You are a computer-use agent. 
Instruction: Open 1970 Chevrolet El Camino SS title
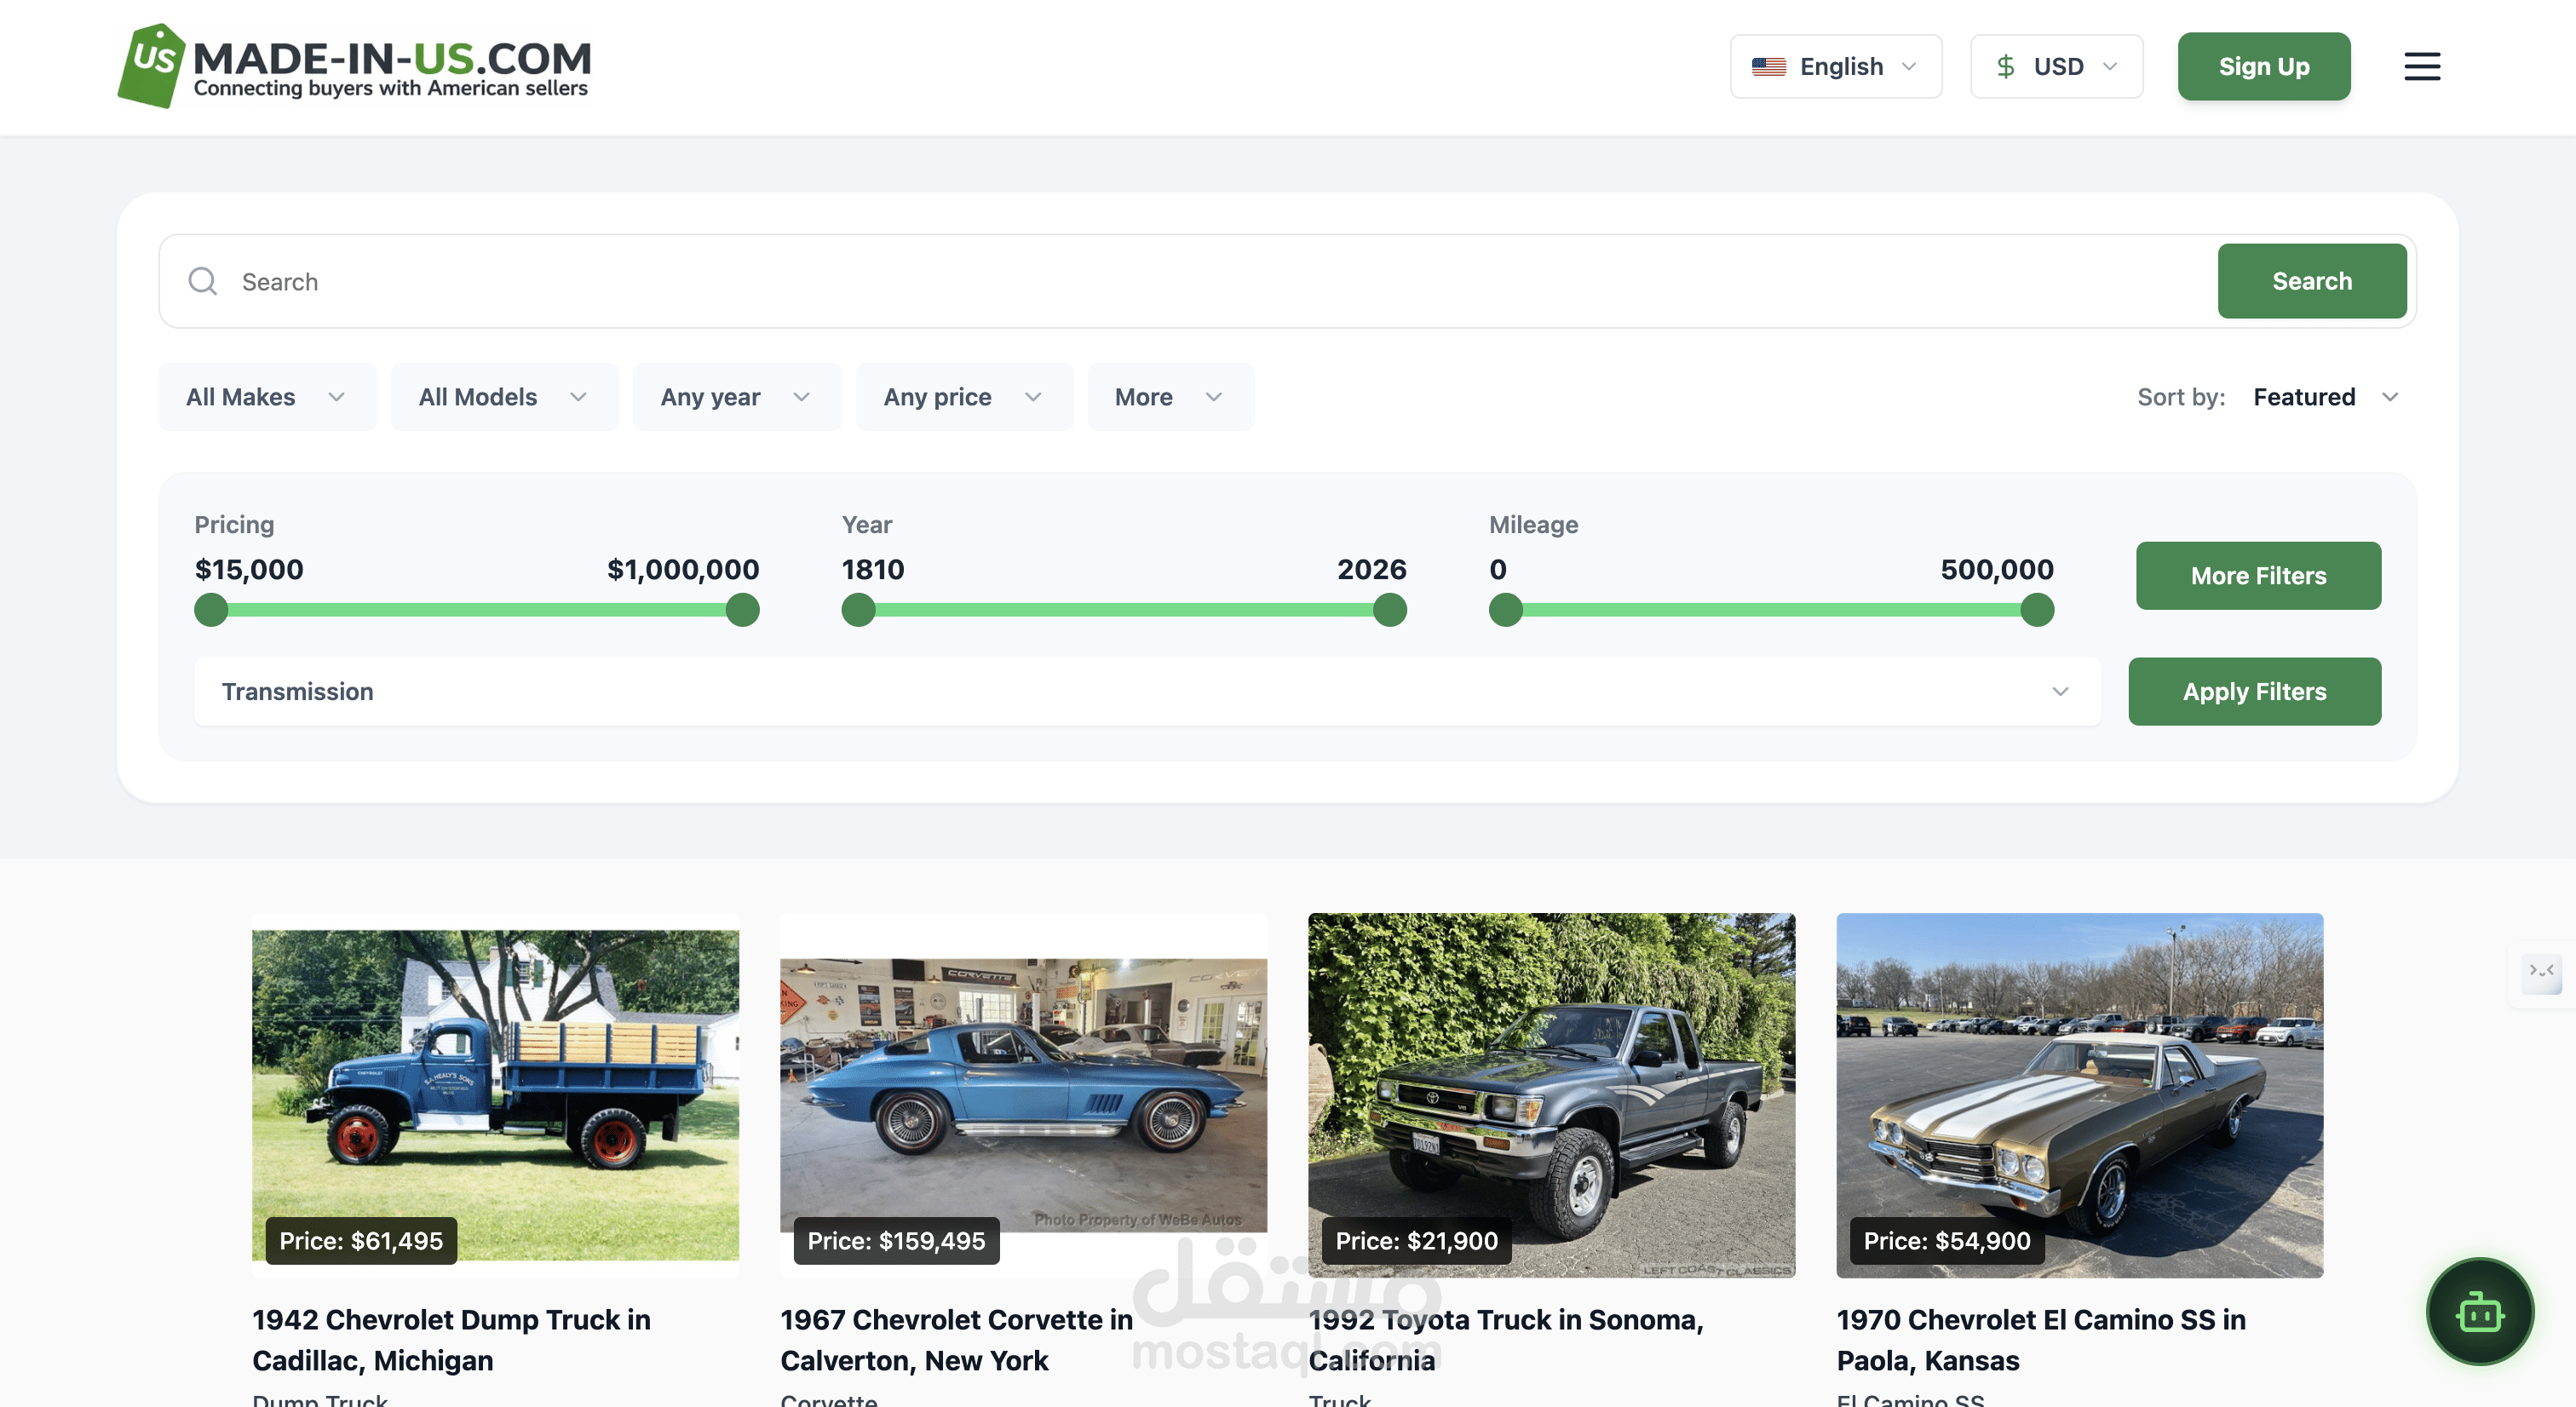tap(2041, 1339)
